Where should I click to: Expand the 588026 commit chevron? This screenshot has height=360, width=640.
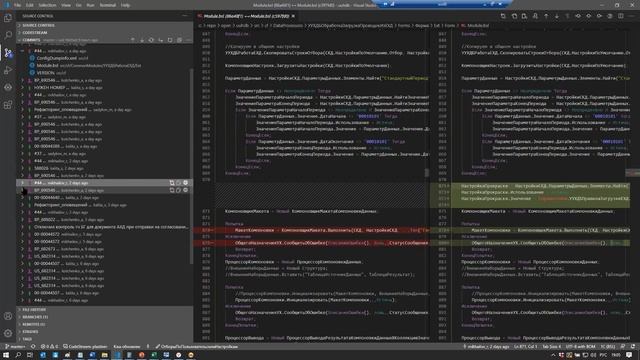tap(23, 168)
